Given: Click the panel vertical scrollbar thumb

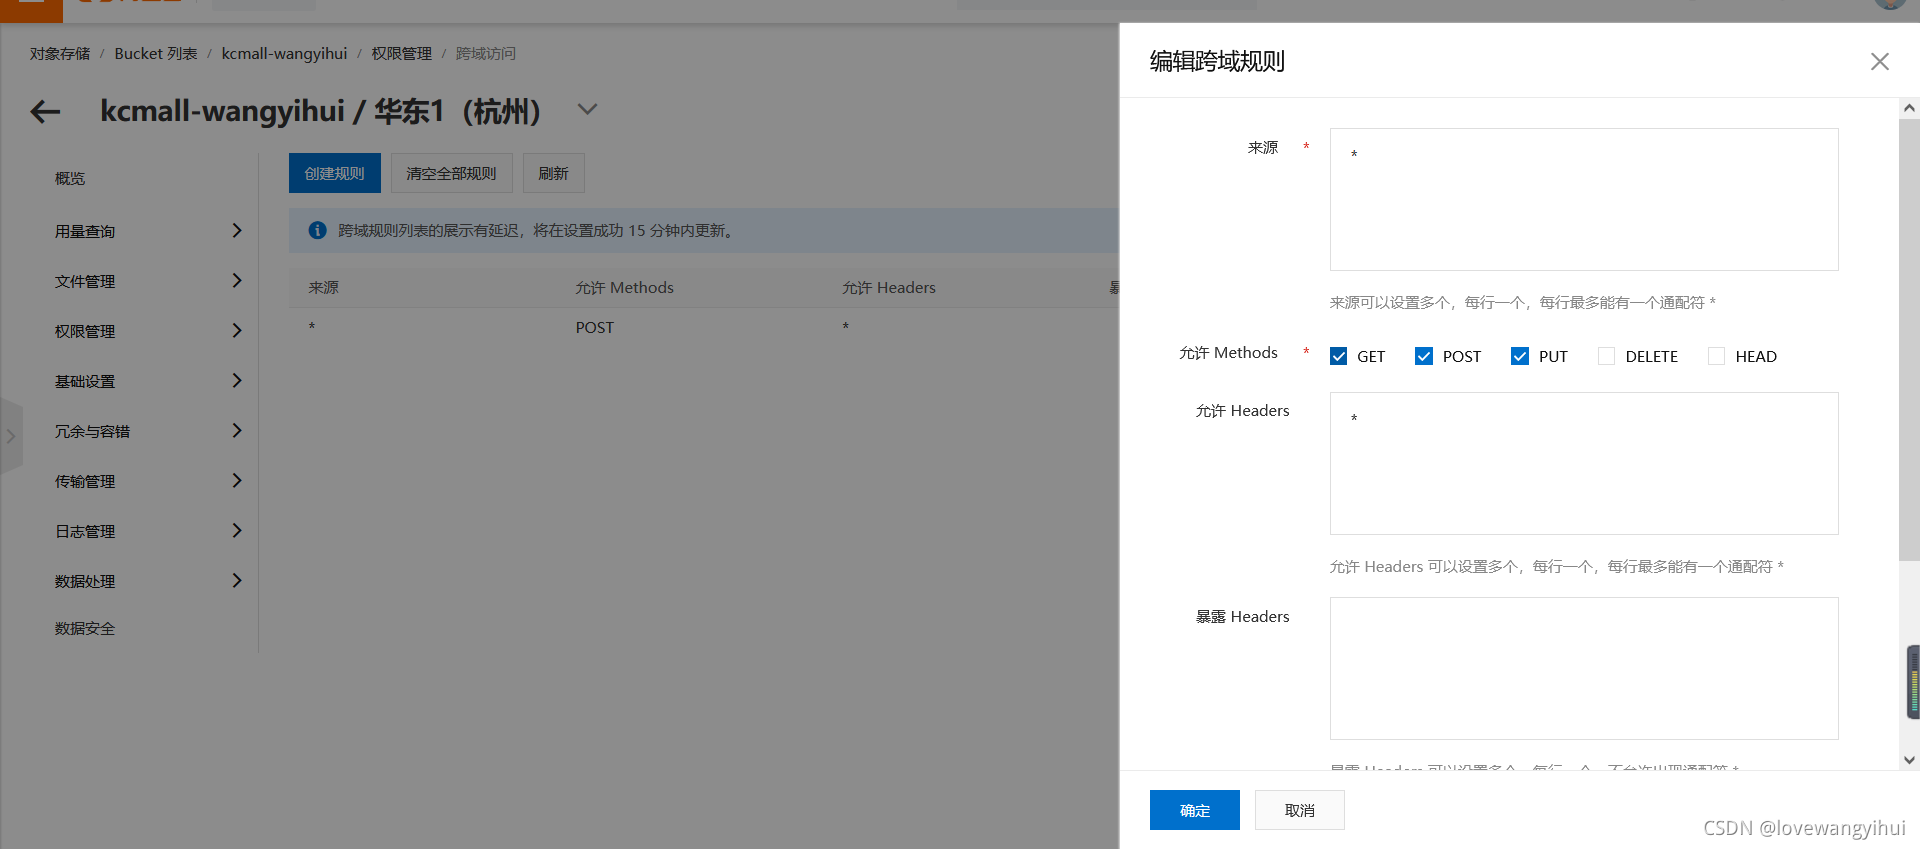Looking at the screenshot, I should [1909, 340].
